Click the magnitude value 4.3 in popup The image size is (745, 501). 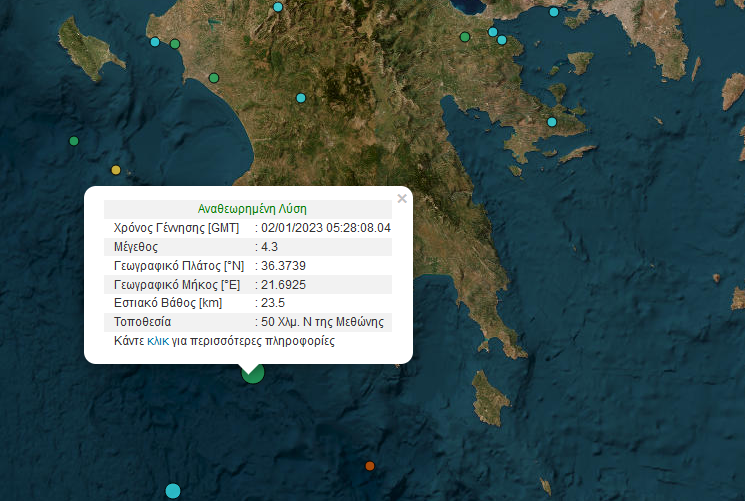tap(269, 246)
